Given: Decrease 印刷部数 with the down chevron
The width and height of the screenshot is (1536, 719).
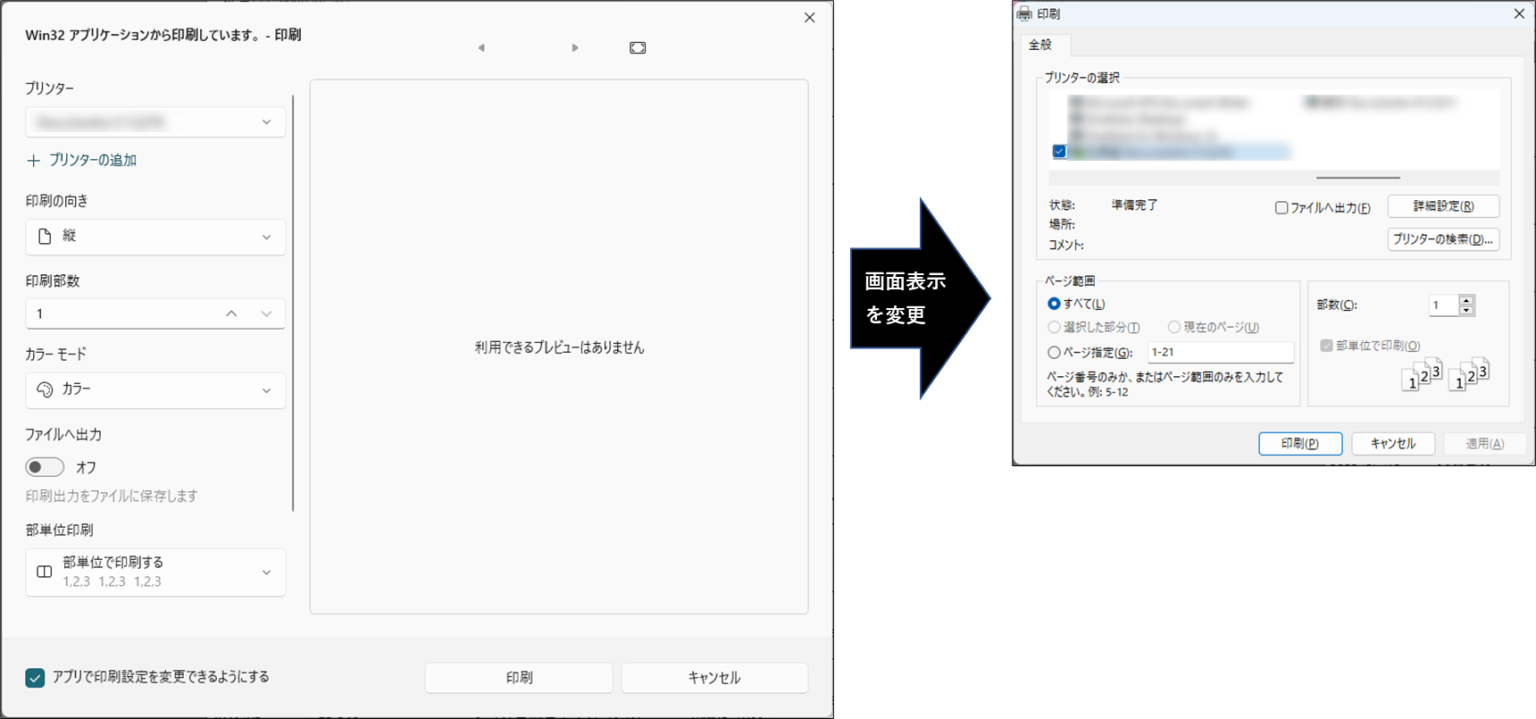Looking at the screenshot, I should (266, 314).
